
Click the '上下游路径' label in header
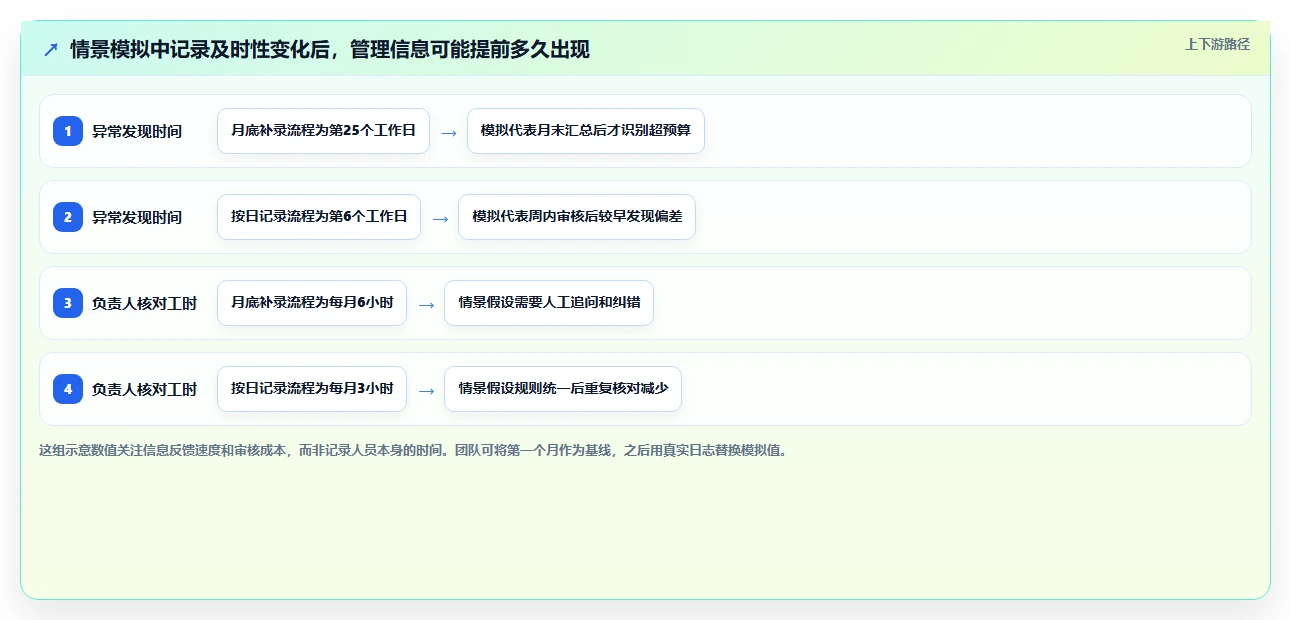[1217, 44]
